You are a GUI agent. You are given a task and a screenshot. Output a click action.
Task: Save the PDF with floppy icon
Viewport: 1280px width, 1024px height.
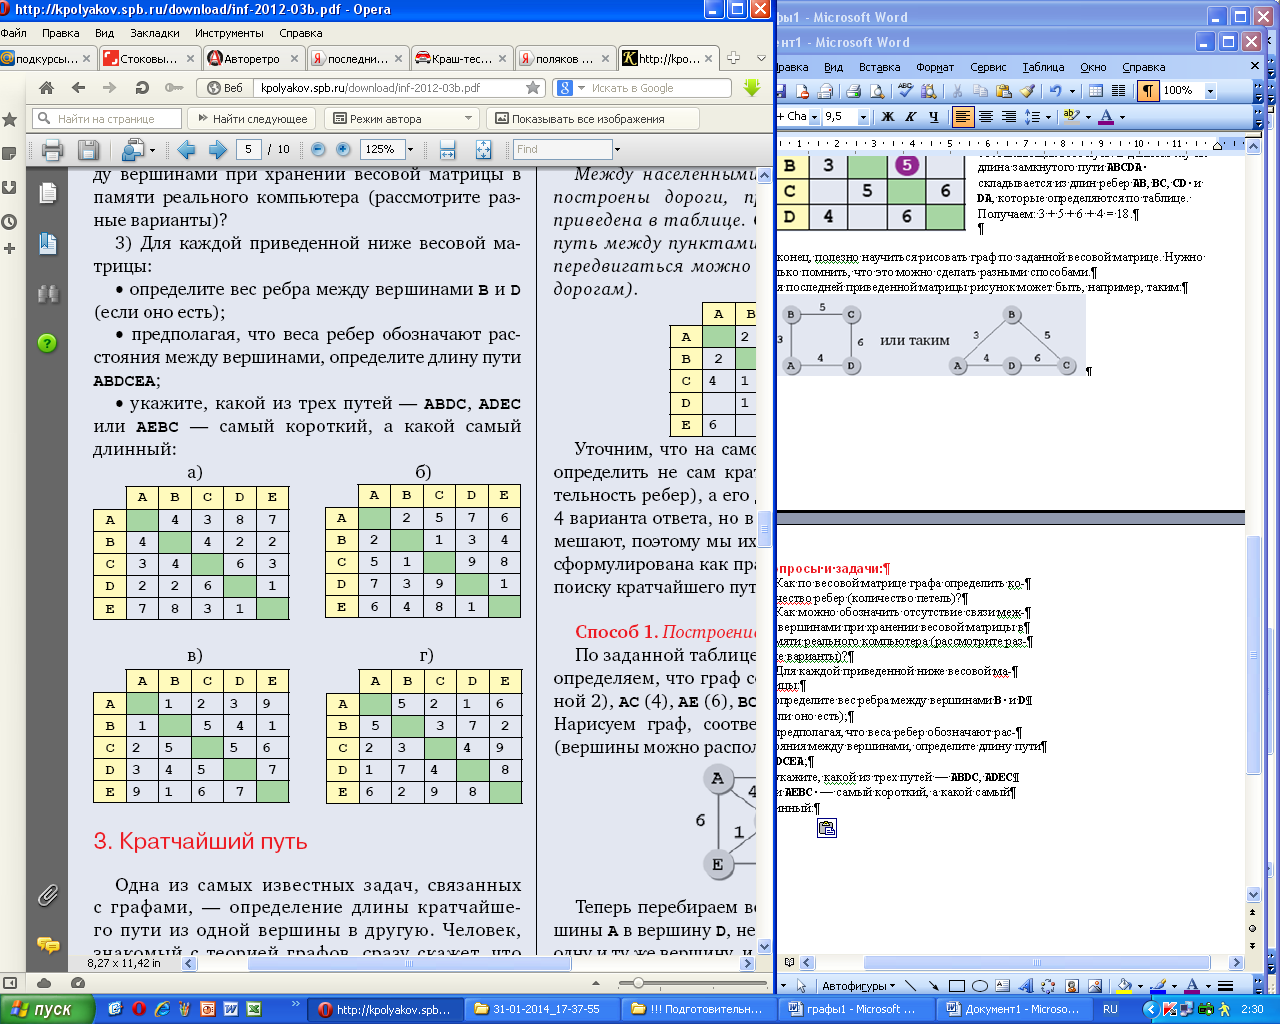click(88, 150)
